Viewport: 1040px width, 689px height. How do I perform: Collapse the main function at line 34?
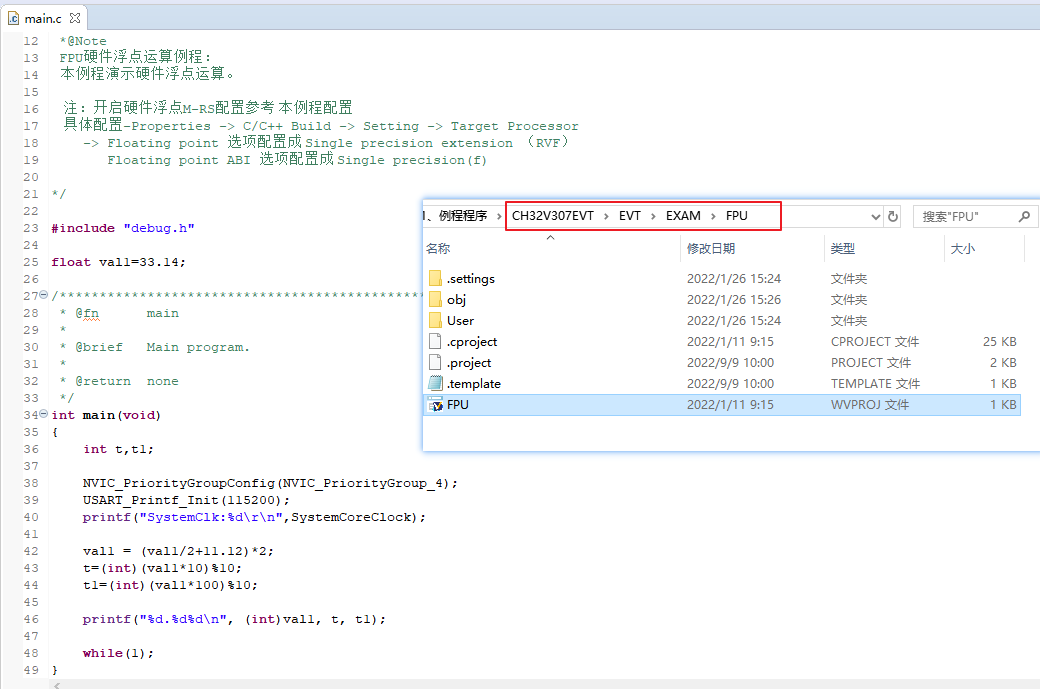[43, 415]
